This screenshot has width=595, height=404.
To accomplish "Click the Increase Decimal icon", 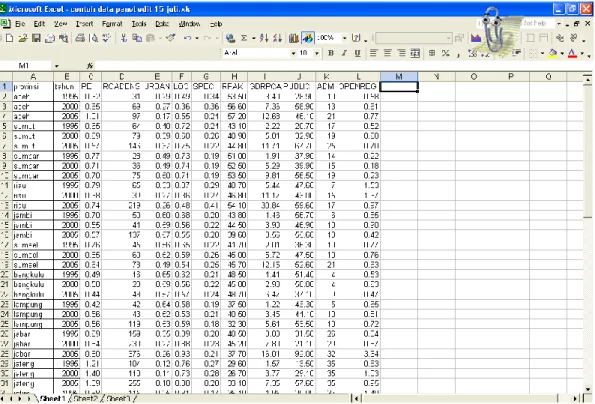I will (472, 53).
